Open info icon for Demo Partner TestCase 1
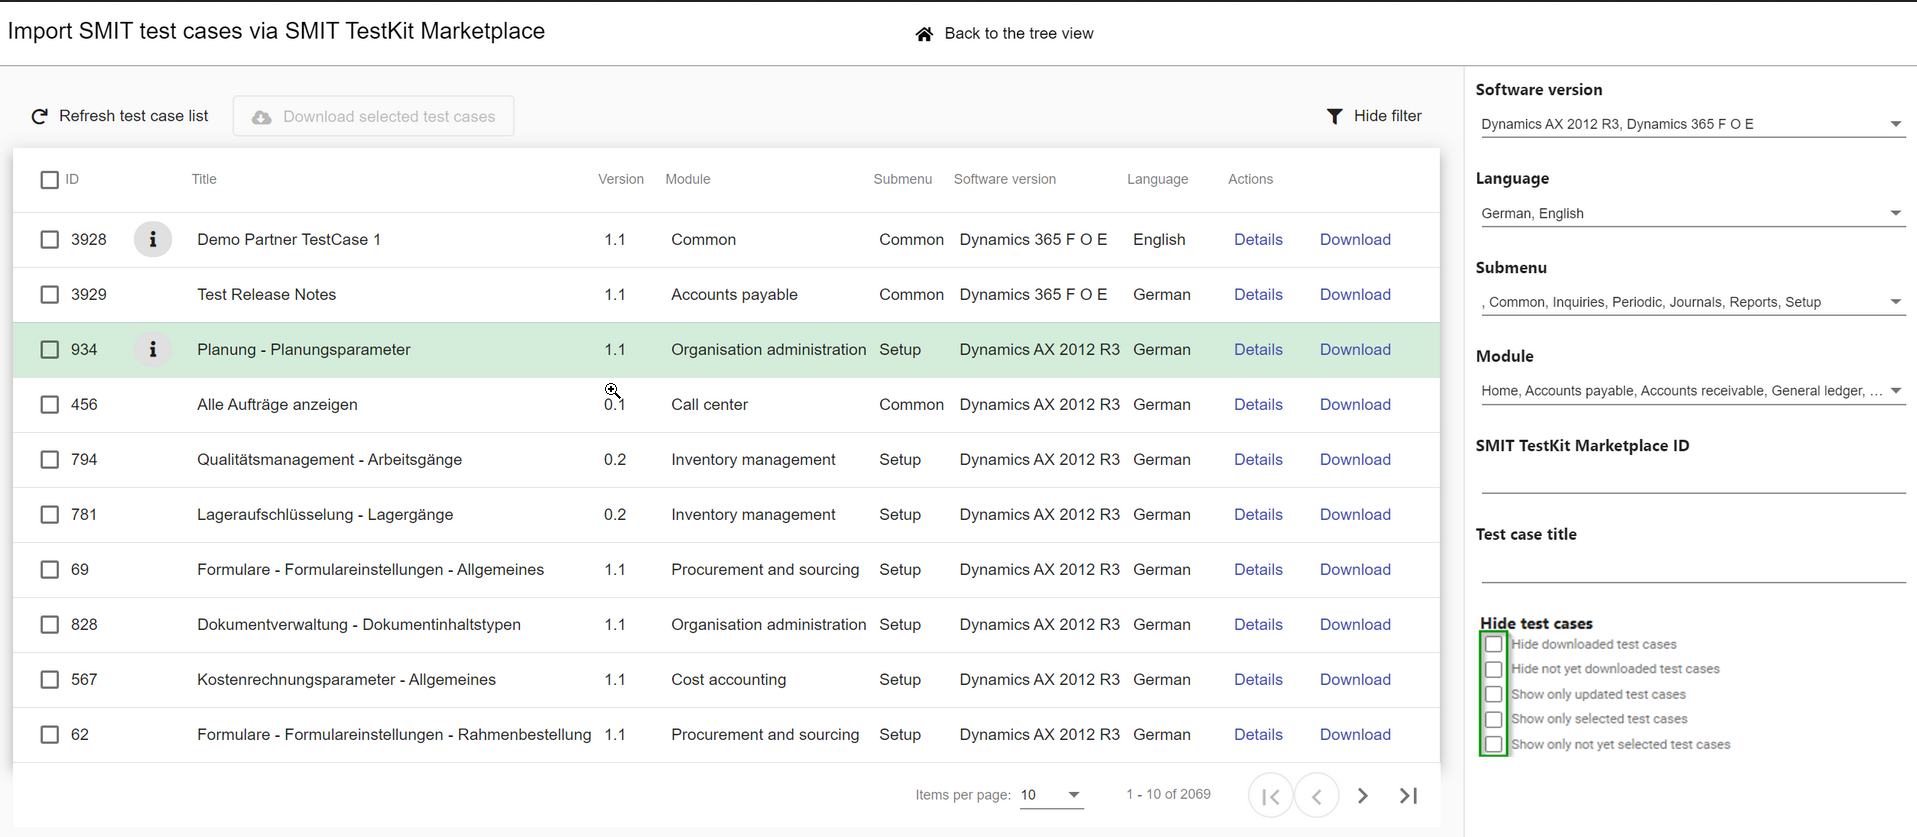 153,240
